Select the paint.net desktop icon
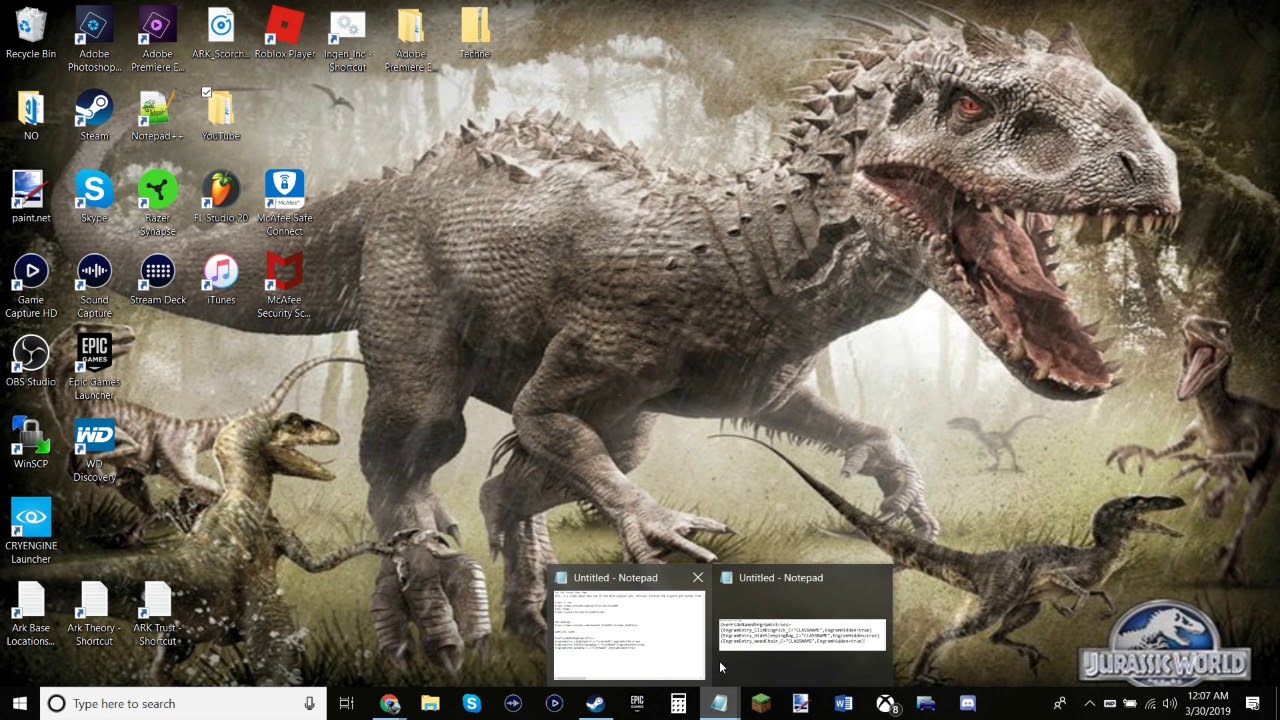The width and height of the screenshot is (1280, 720). pos(31,197)
